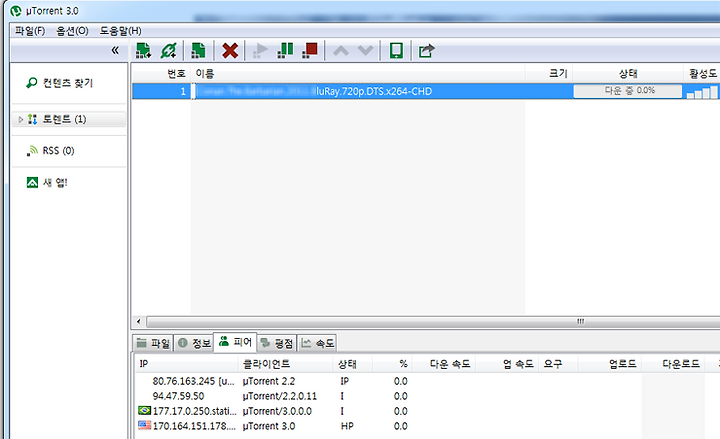Open the 옵션(O) menu
Viewport: 720px width, 439px height.
(72, 31)
